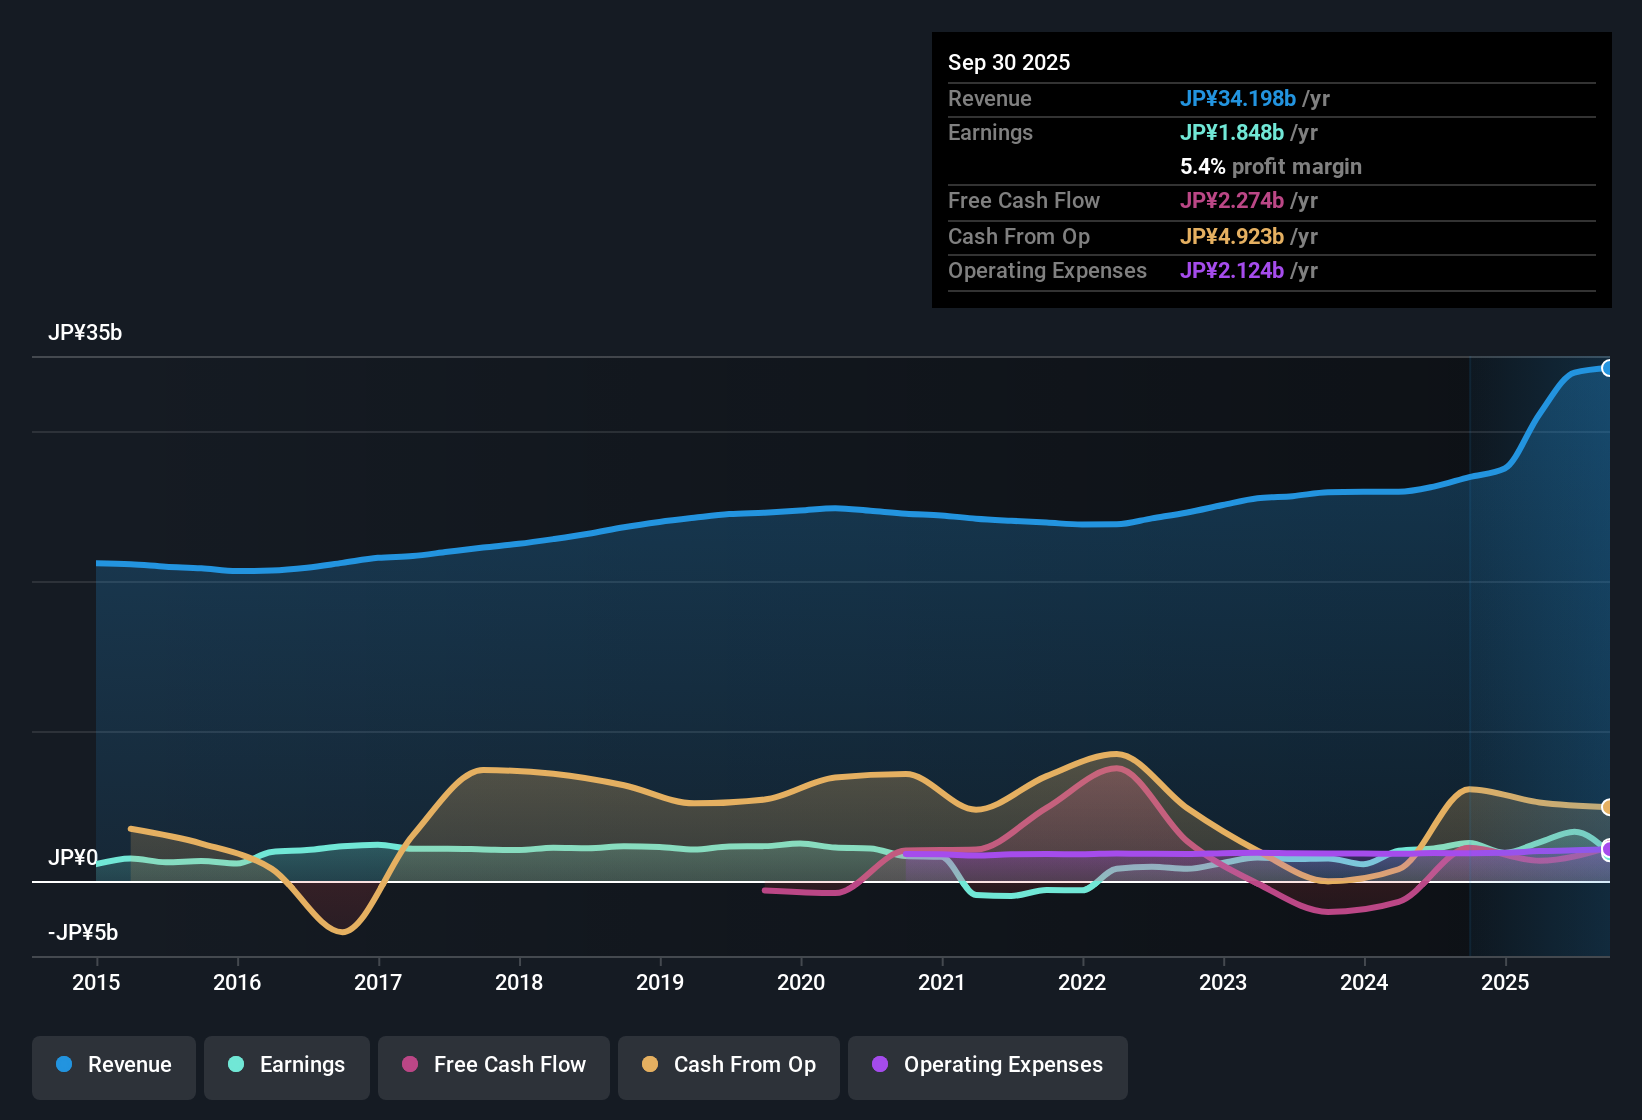
Task: Click the orange Cash From Op legend dot
Action: [x=650, y=1065]
